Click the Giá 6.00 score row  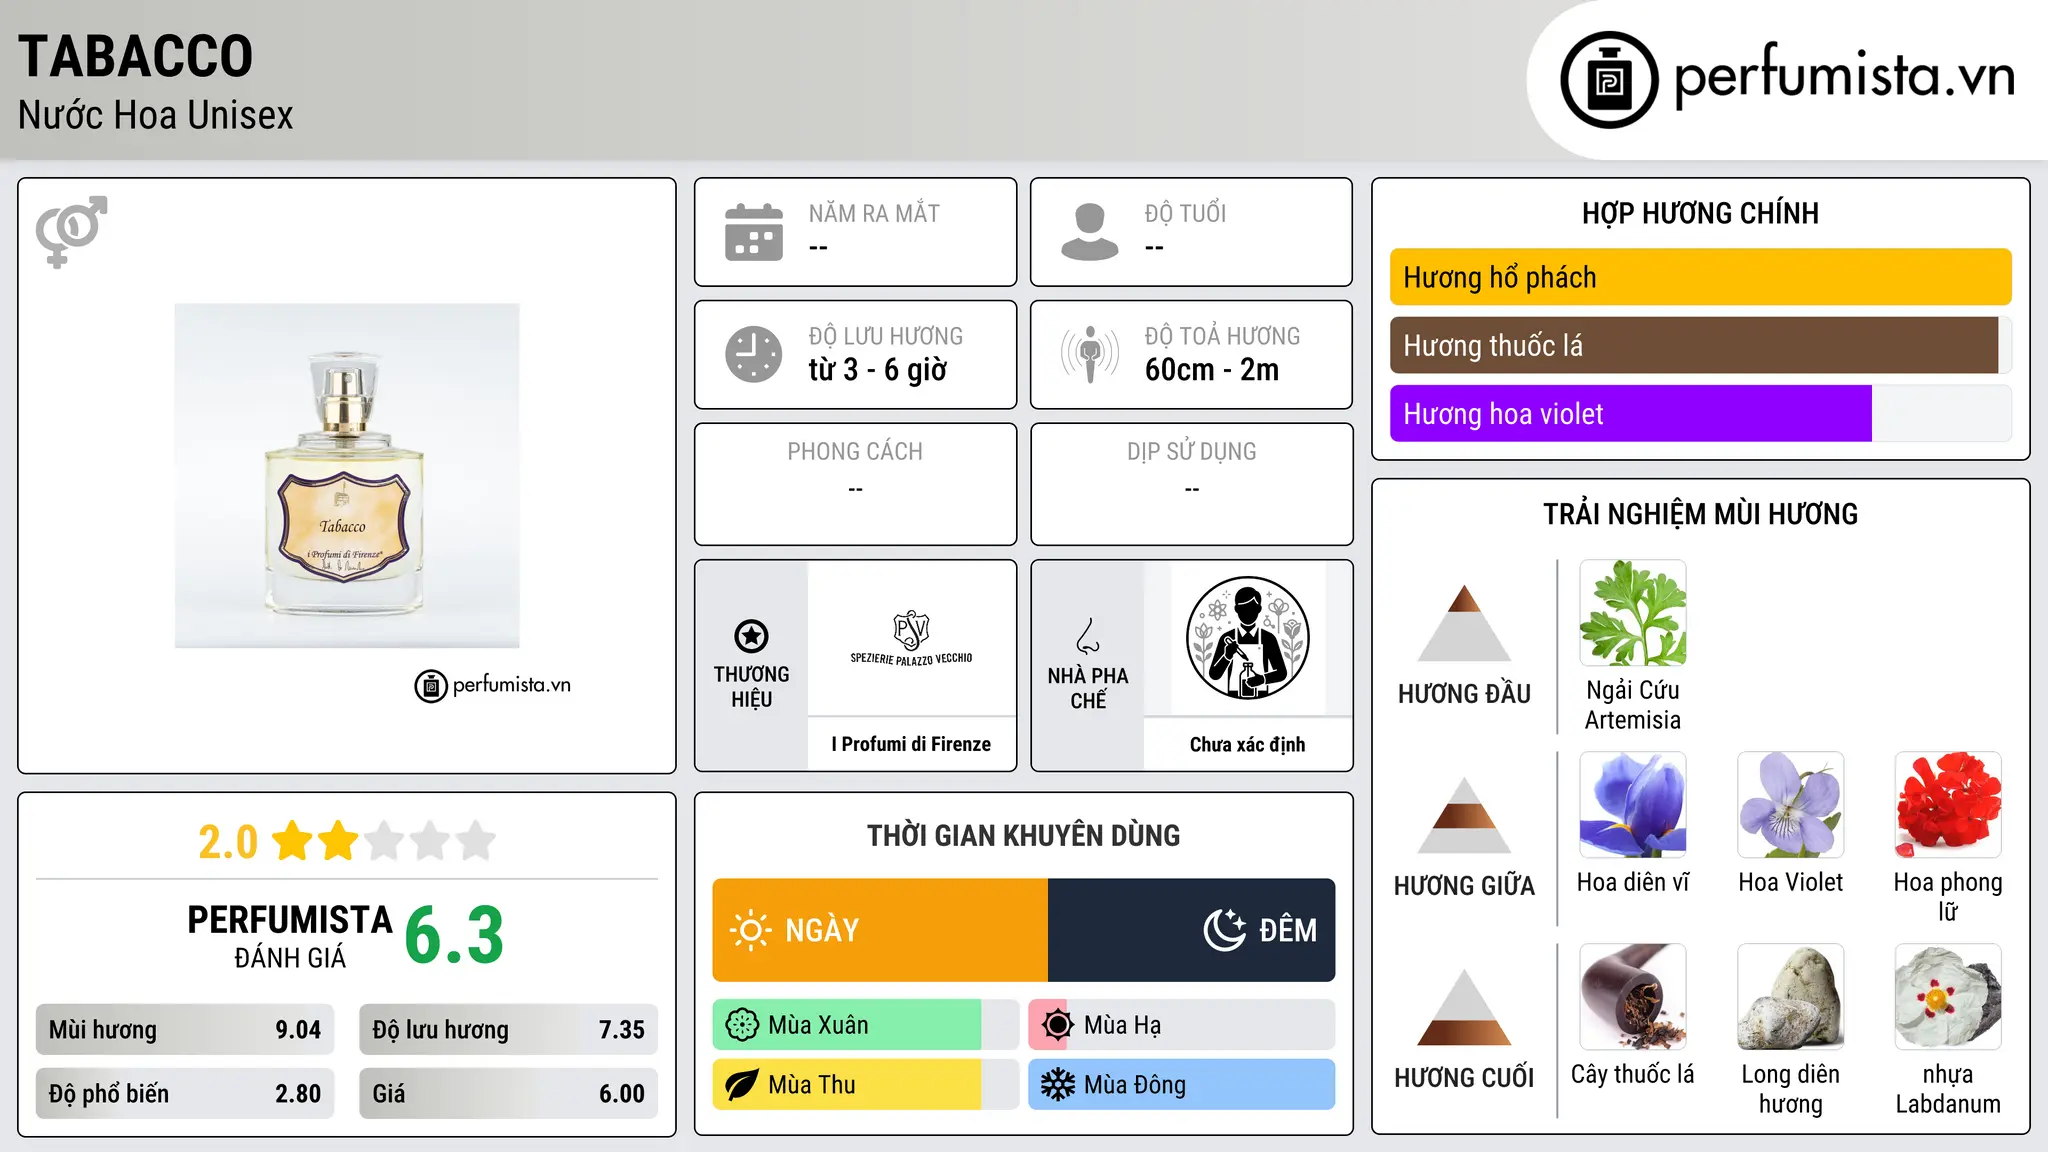click(x=508, y=1094)
